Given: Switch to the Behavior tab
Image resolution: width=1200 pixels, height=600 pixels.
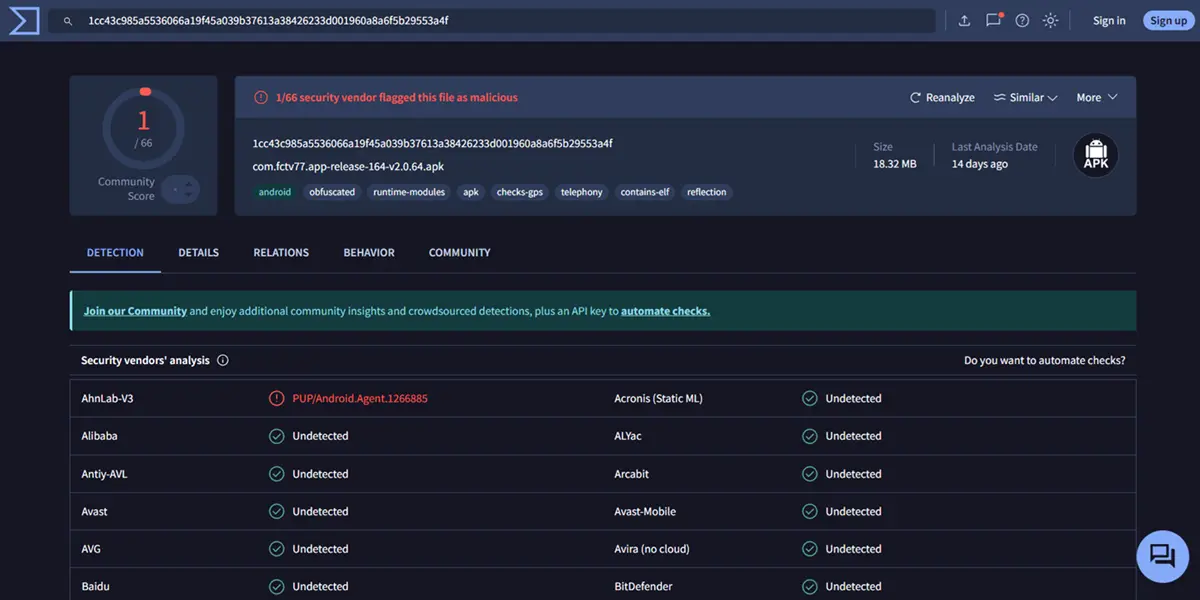Looking at the screenshot, I should point(368,252).
